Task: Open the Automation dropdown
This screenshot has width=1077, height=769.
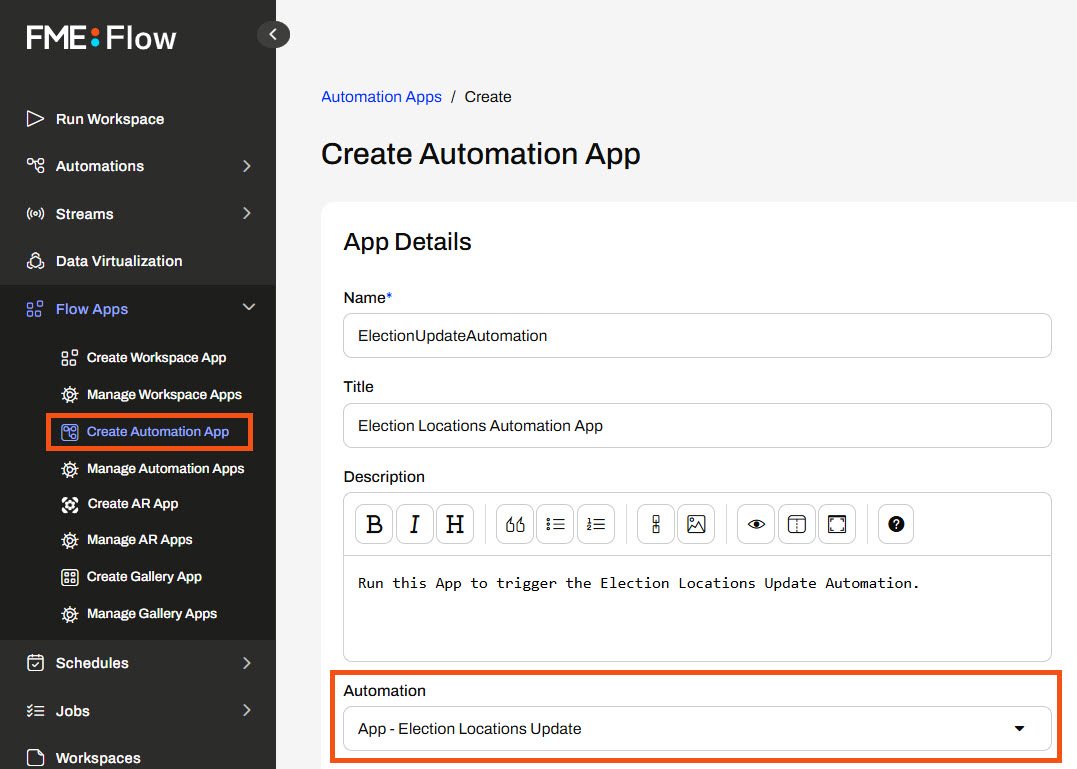Action: pos(697,728)
